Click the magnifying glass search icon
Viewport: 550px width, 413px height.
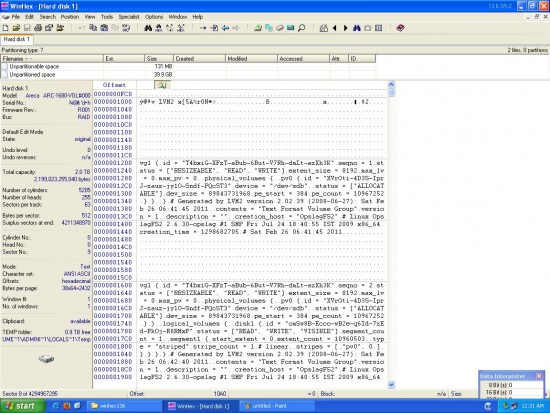click(x=301, y=28)
